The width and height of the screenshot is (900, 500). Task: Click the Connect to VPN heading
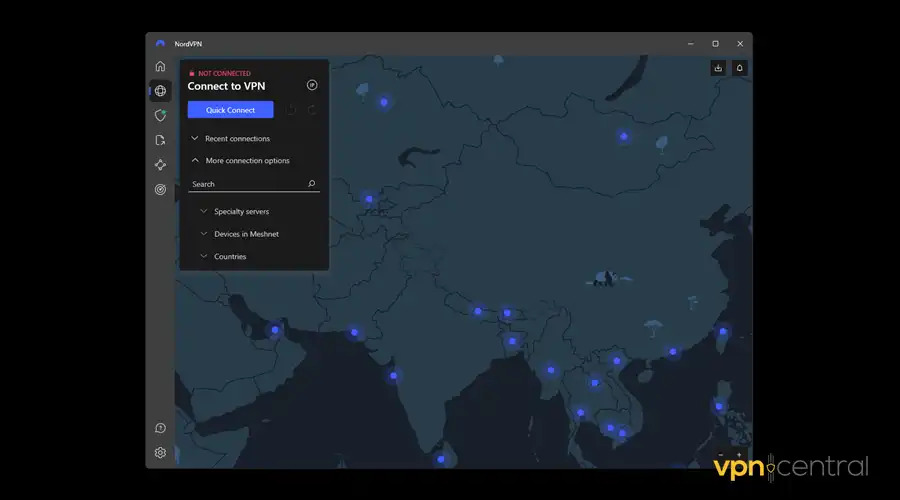click(226, 86)
